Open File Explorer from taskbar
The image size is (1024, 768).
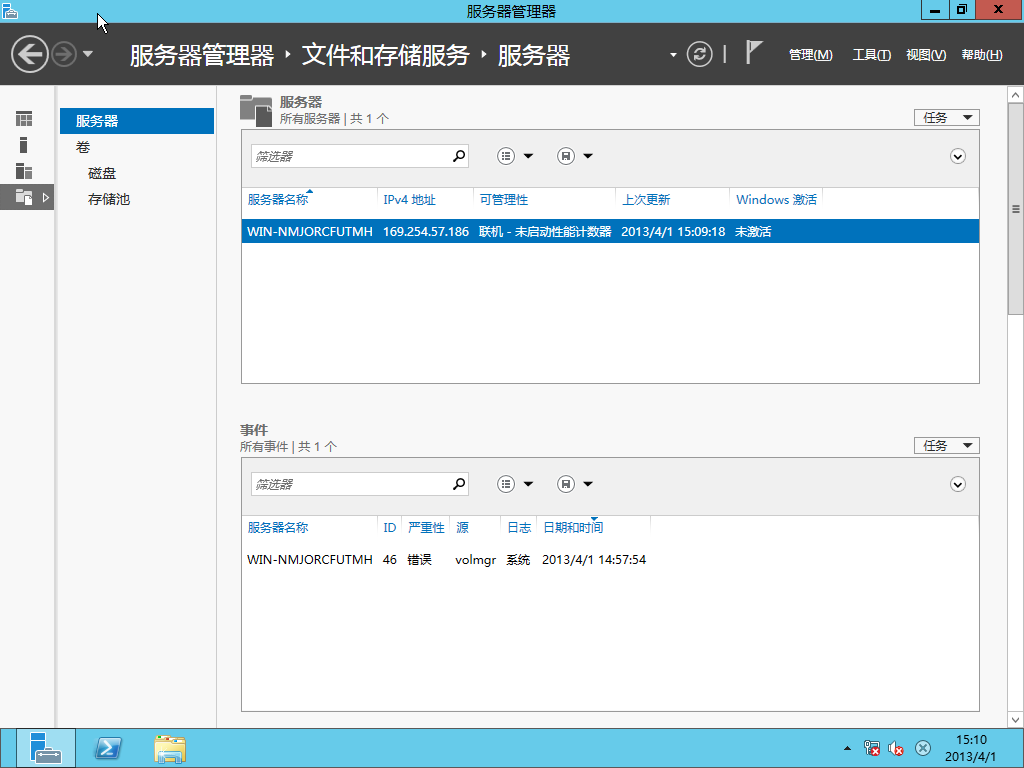pyautogui.click(x=170, y=748)
